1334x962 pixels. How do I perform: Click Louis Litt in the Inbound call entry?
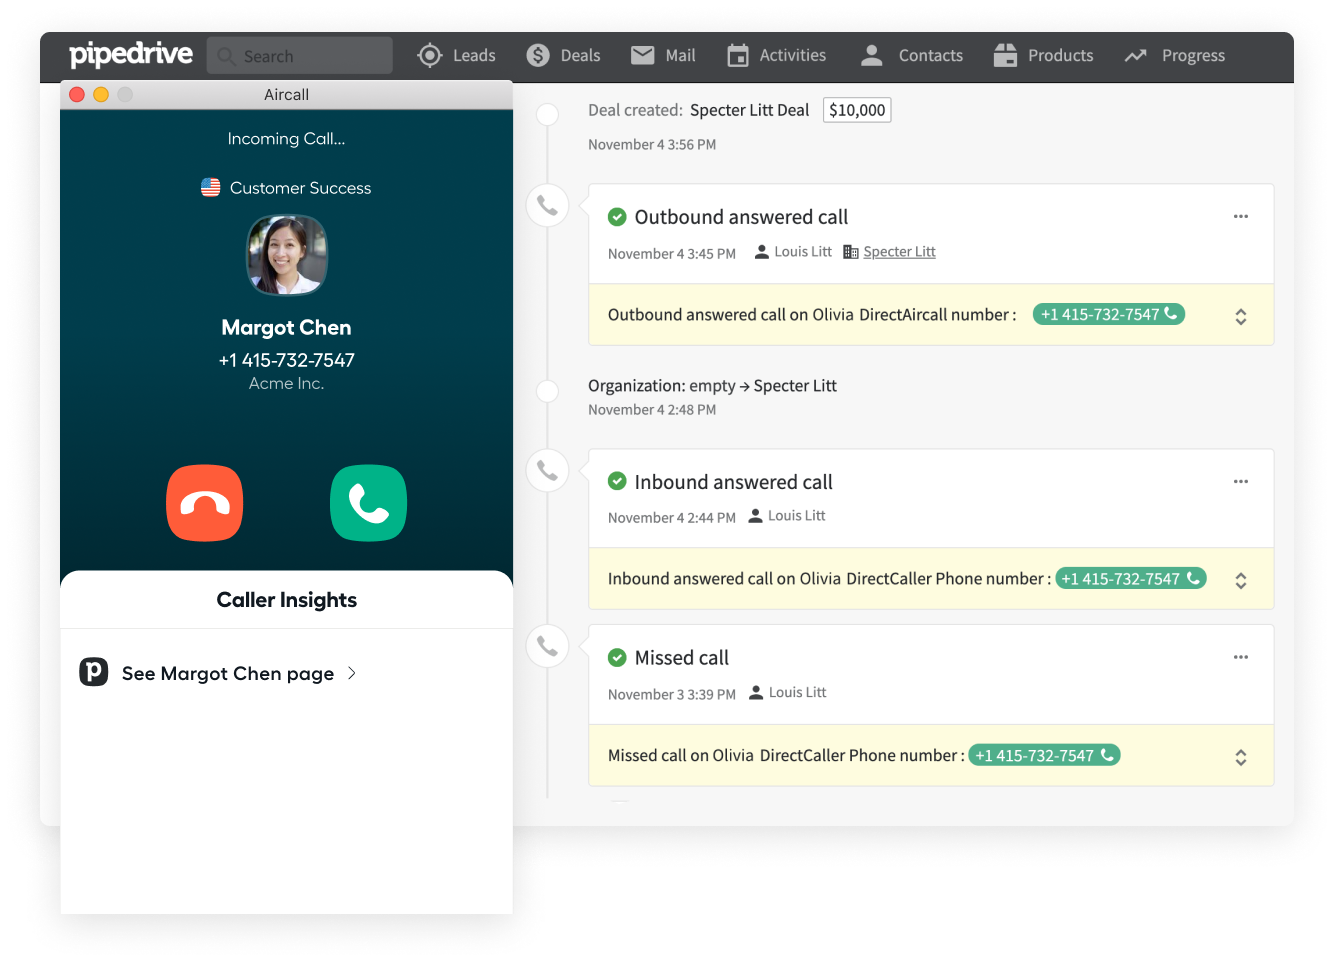pos(797,516)
